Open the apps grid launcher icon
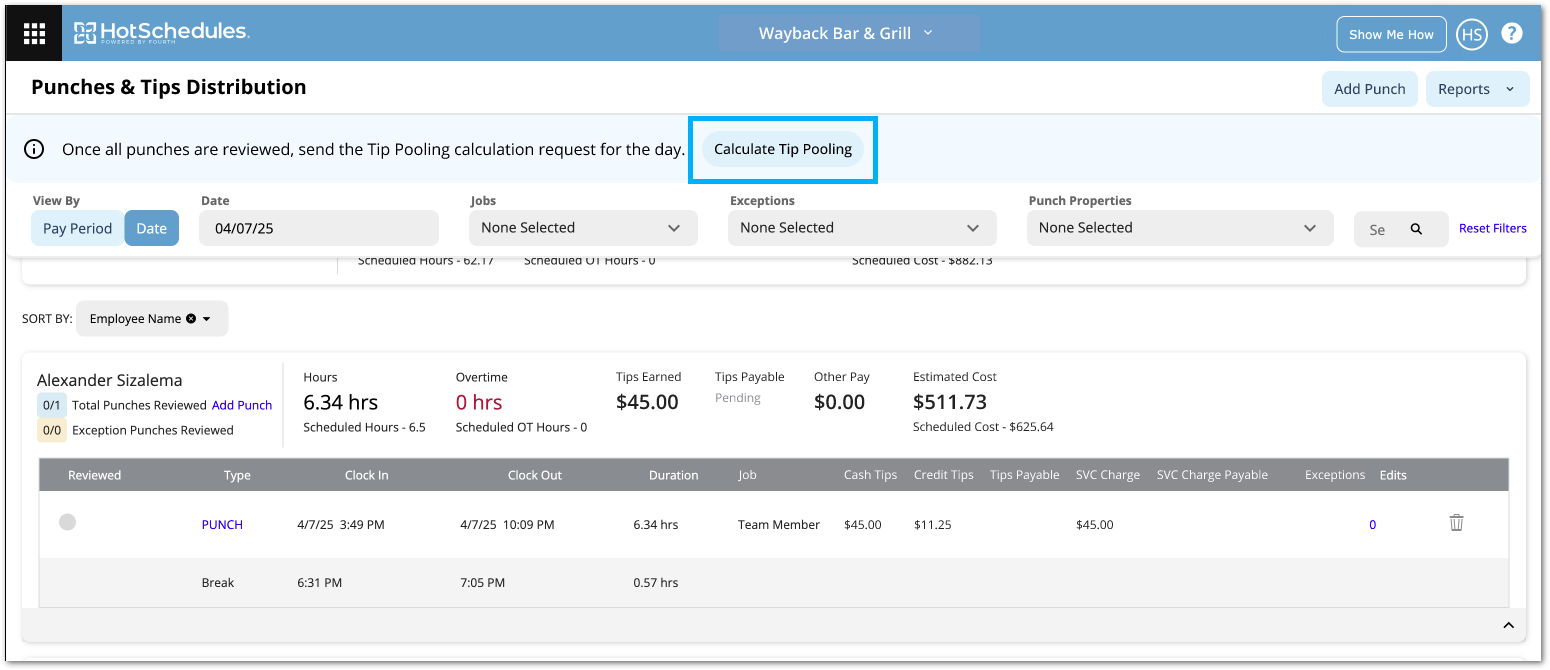Viewport: 1550px width, 670px height. pyautogui.click(x=34, y=34)
